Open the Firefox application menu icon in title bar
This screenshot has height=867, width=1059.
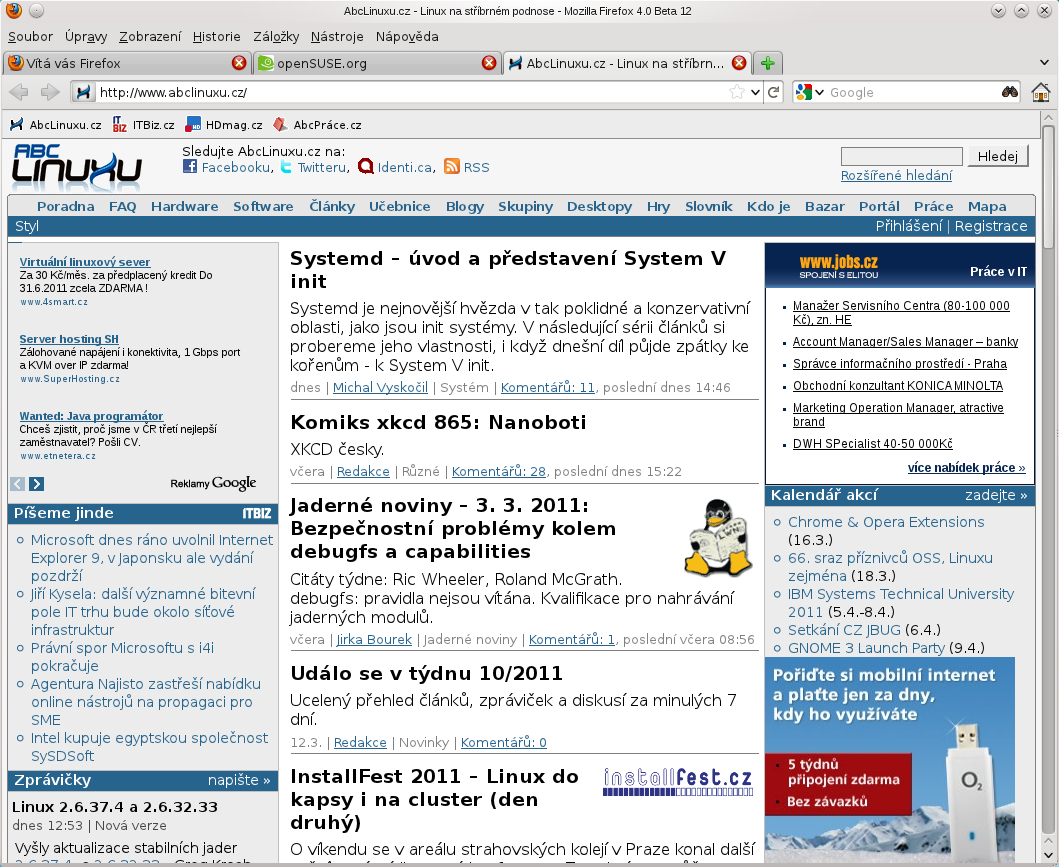pyautogui.click(x=14, y=10)
